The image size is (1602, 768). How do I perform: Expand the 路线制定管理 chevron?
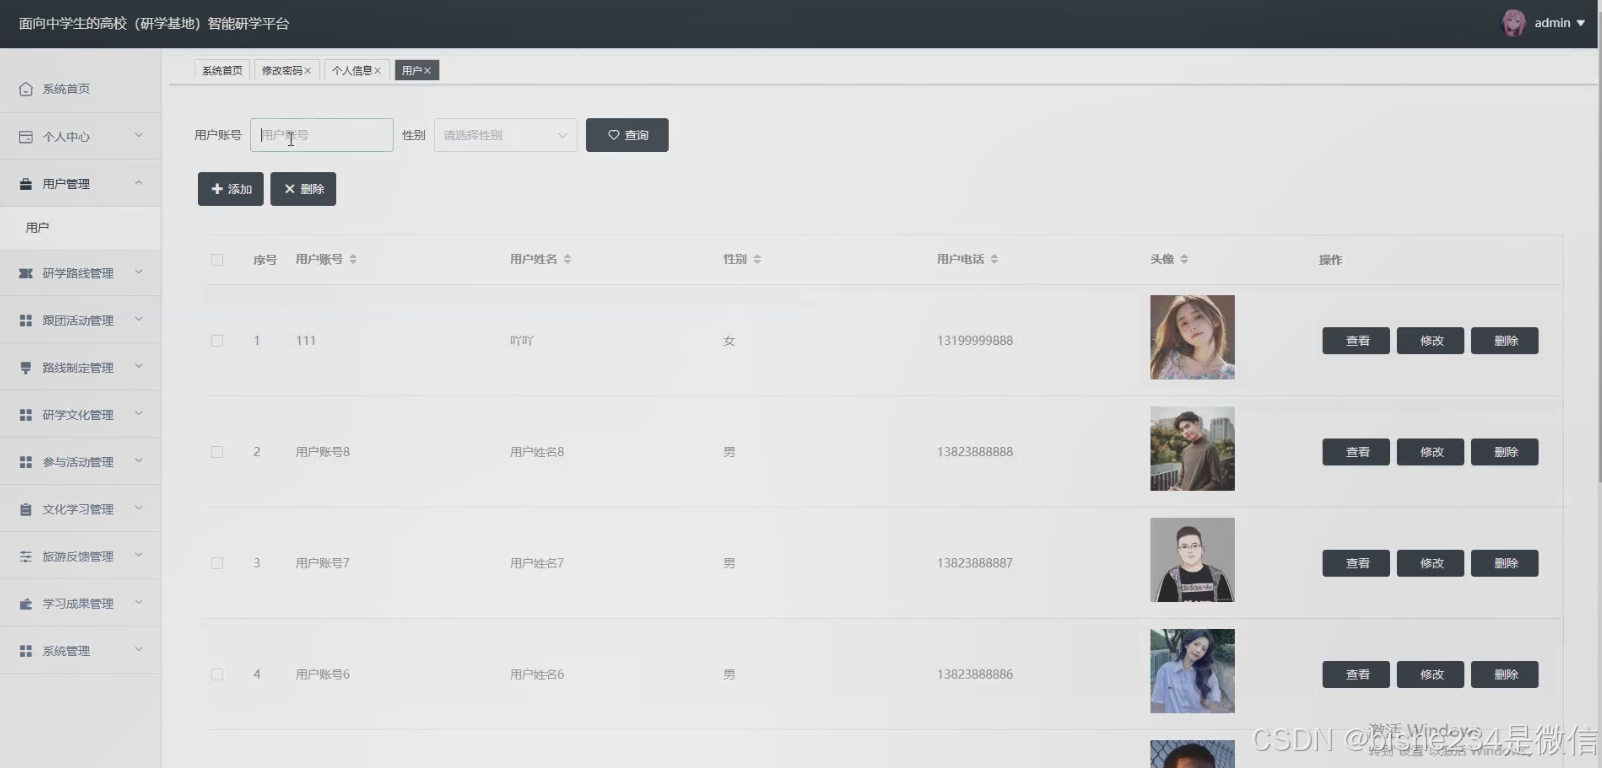click(139, 367)
